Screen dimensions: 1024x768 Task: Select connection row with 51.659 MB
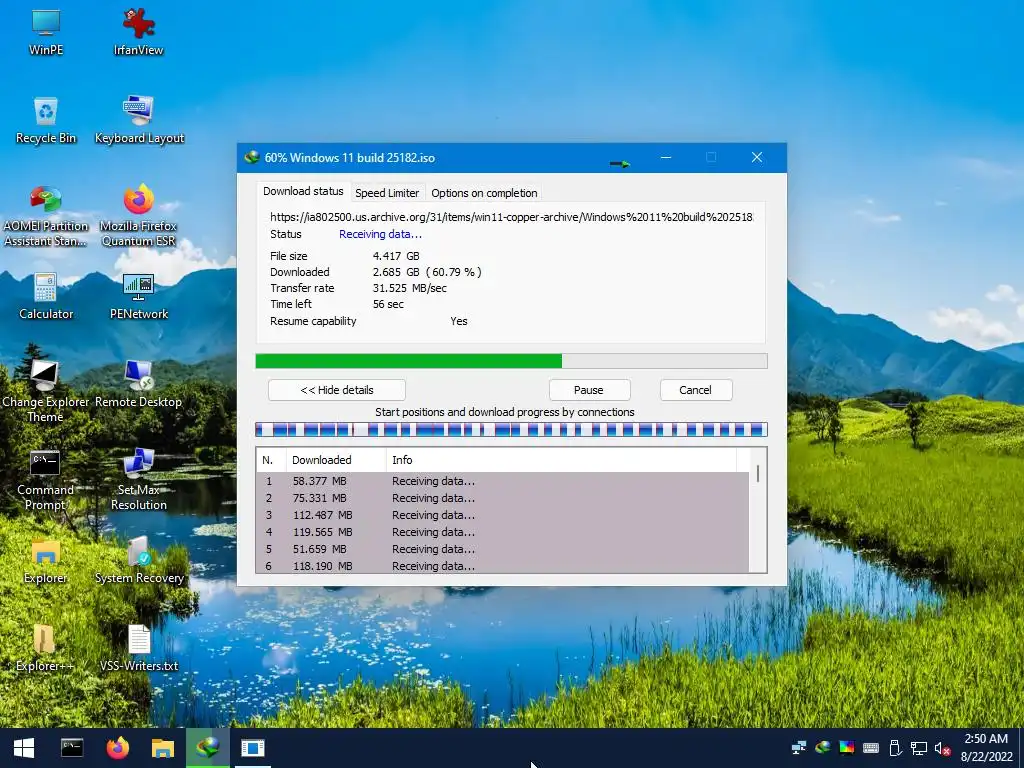[503, 549]
